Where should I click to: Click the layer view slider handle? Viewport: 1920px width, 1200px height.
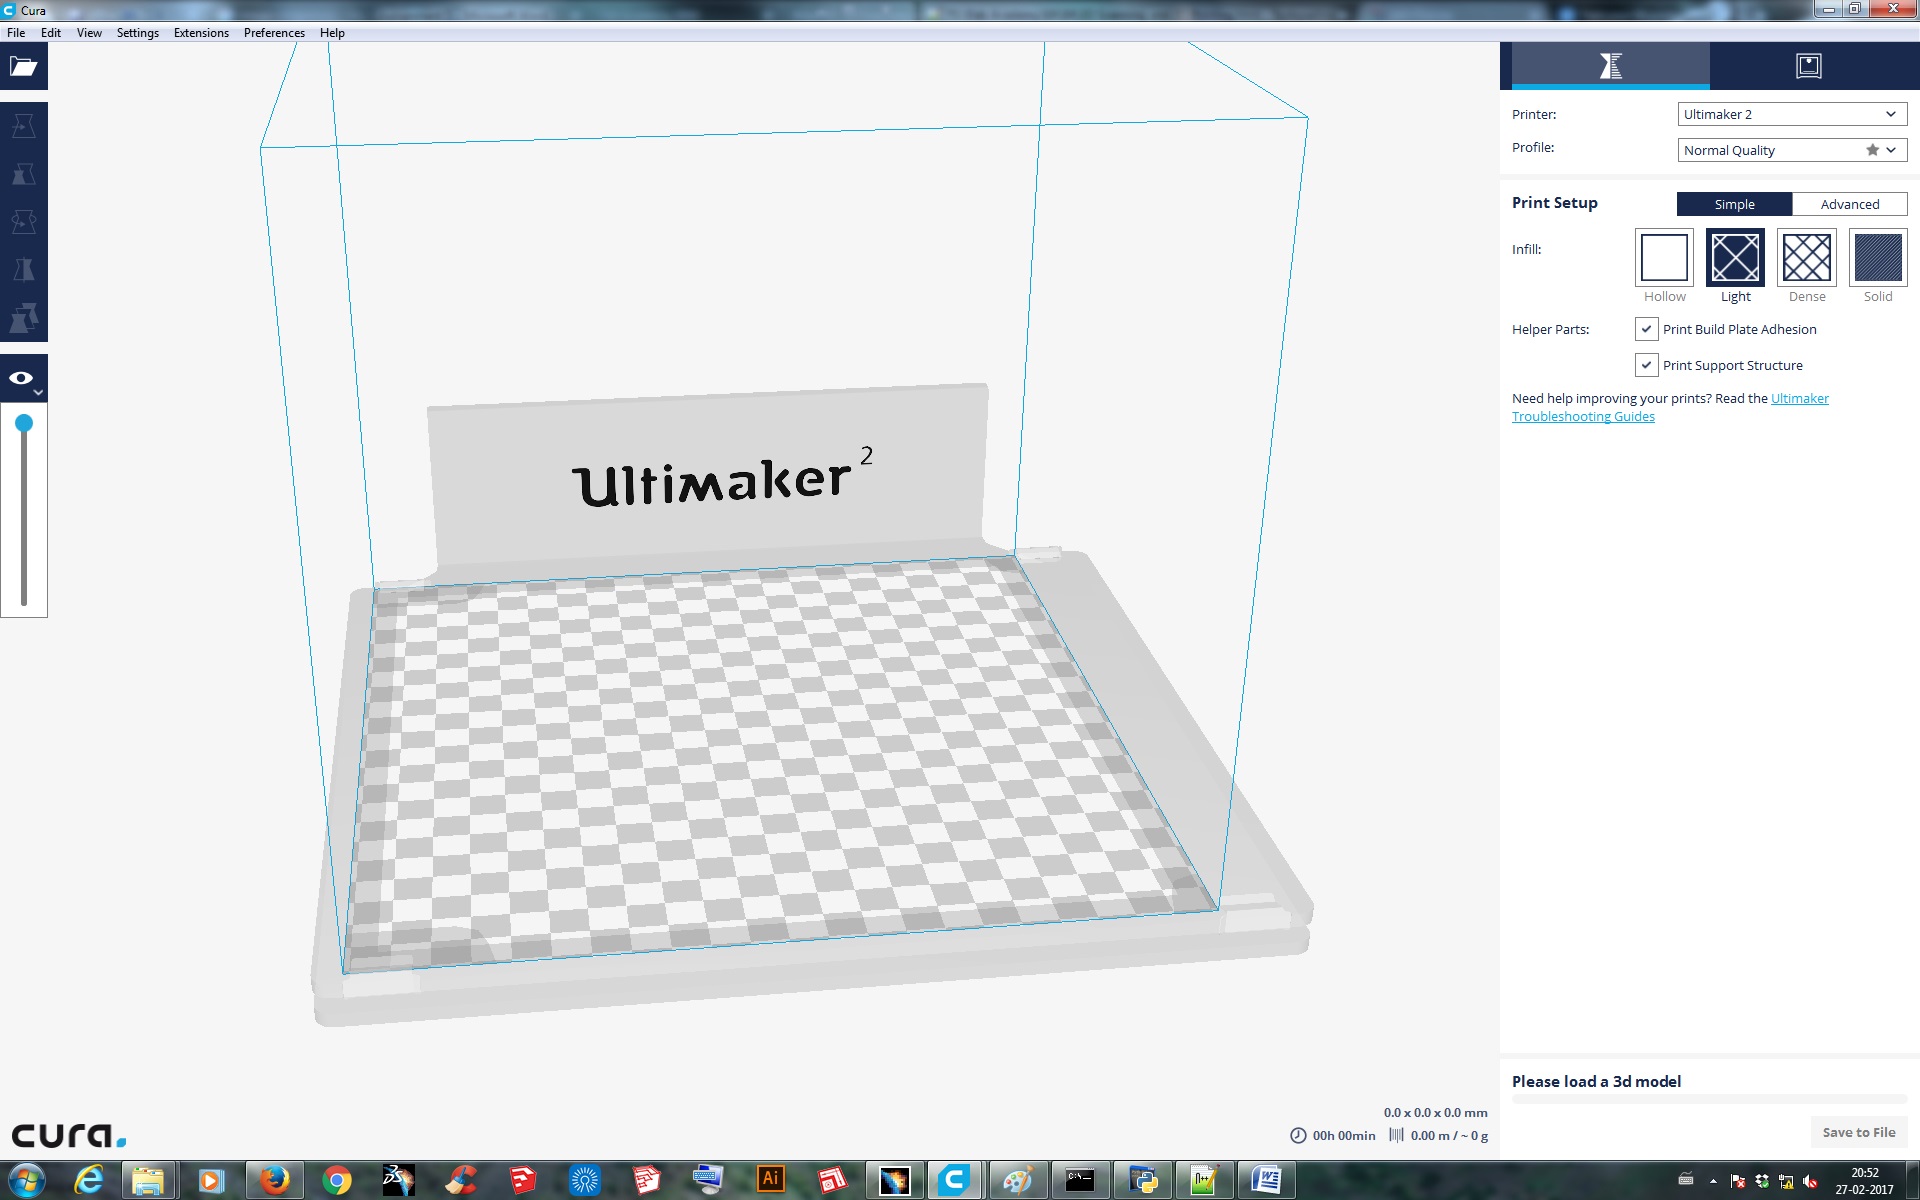(x=24, y=423)
